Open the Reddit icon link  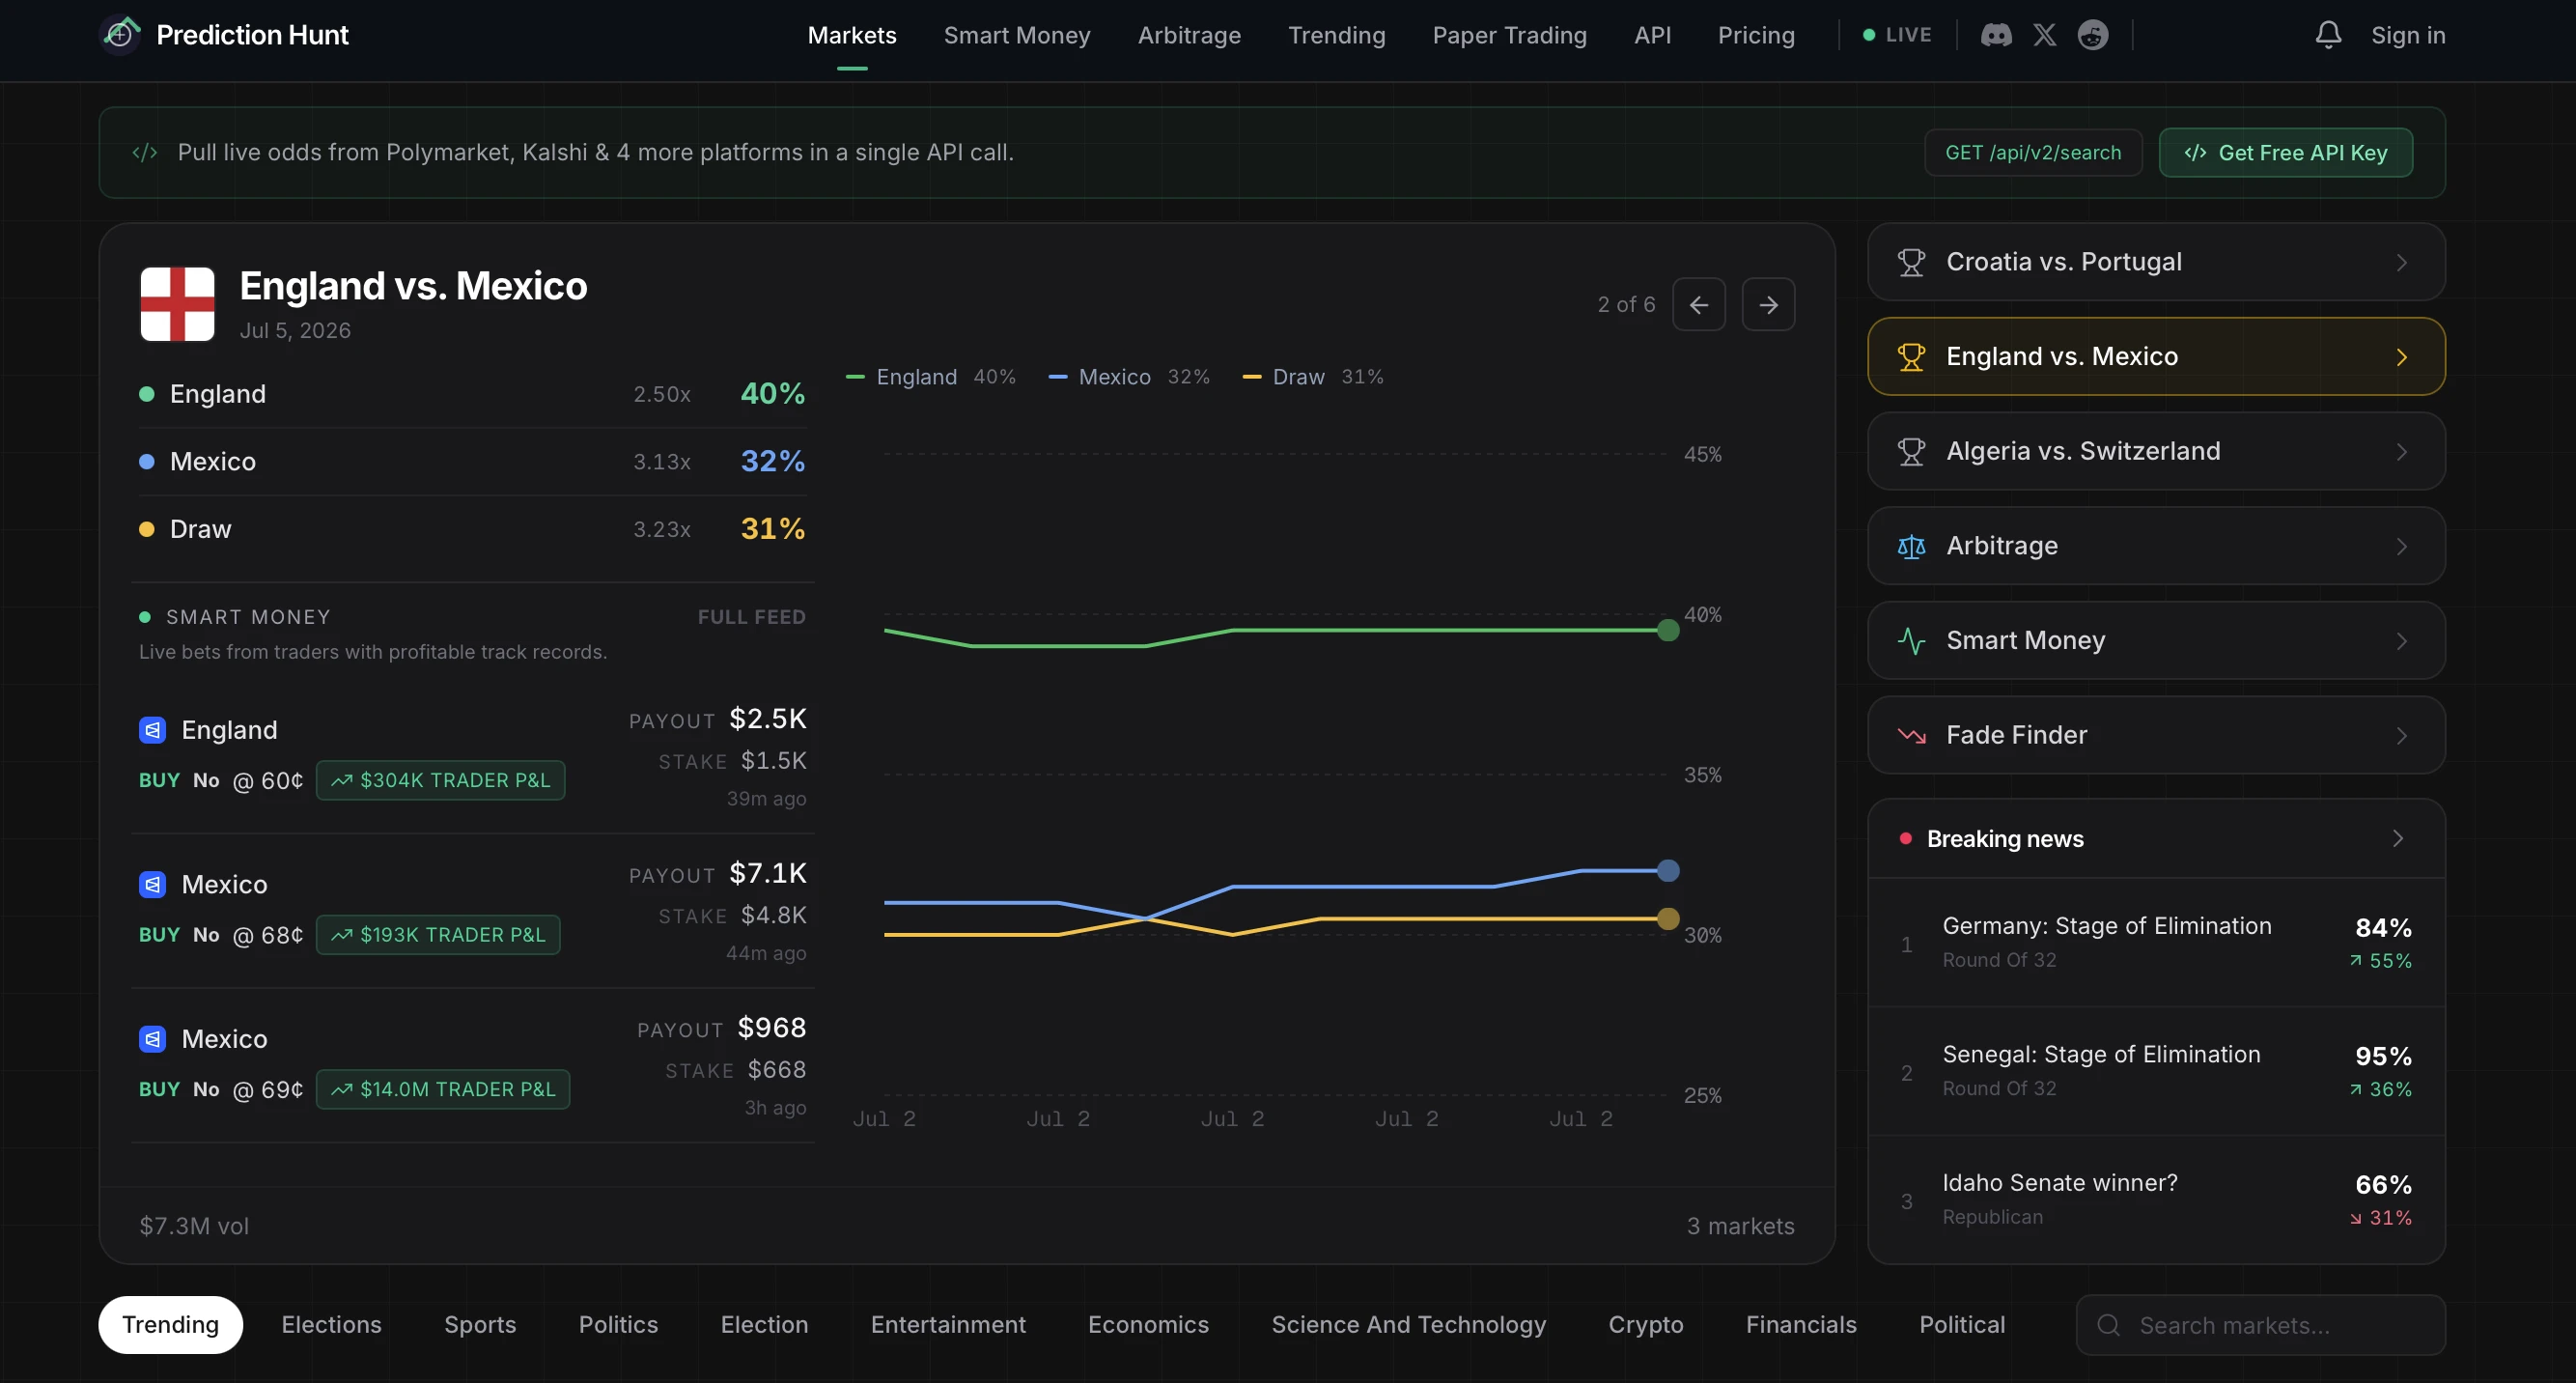tap(2093, 35)
